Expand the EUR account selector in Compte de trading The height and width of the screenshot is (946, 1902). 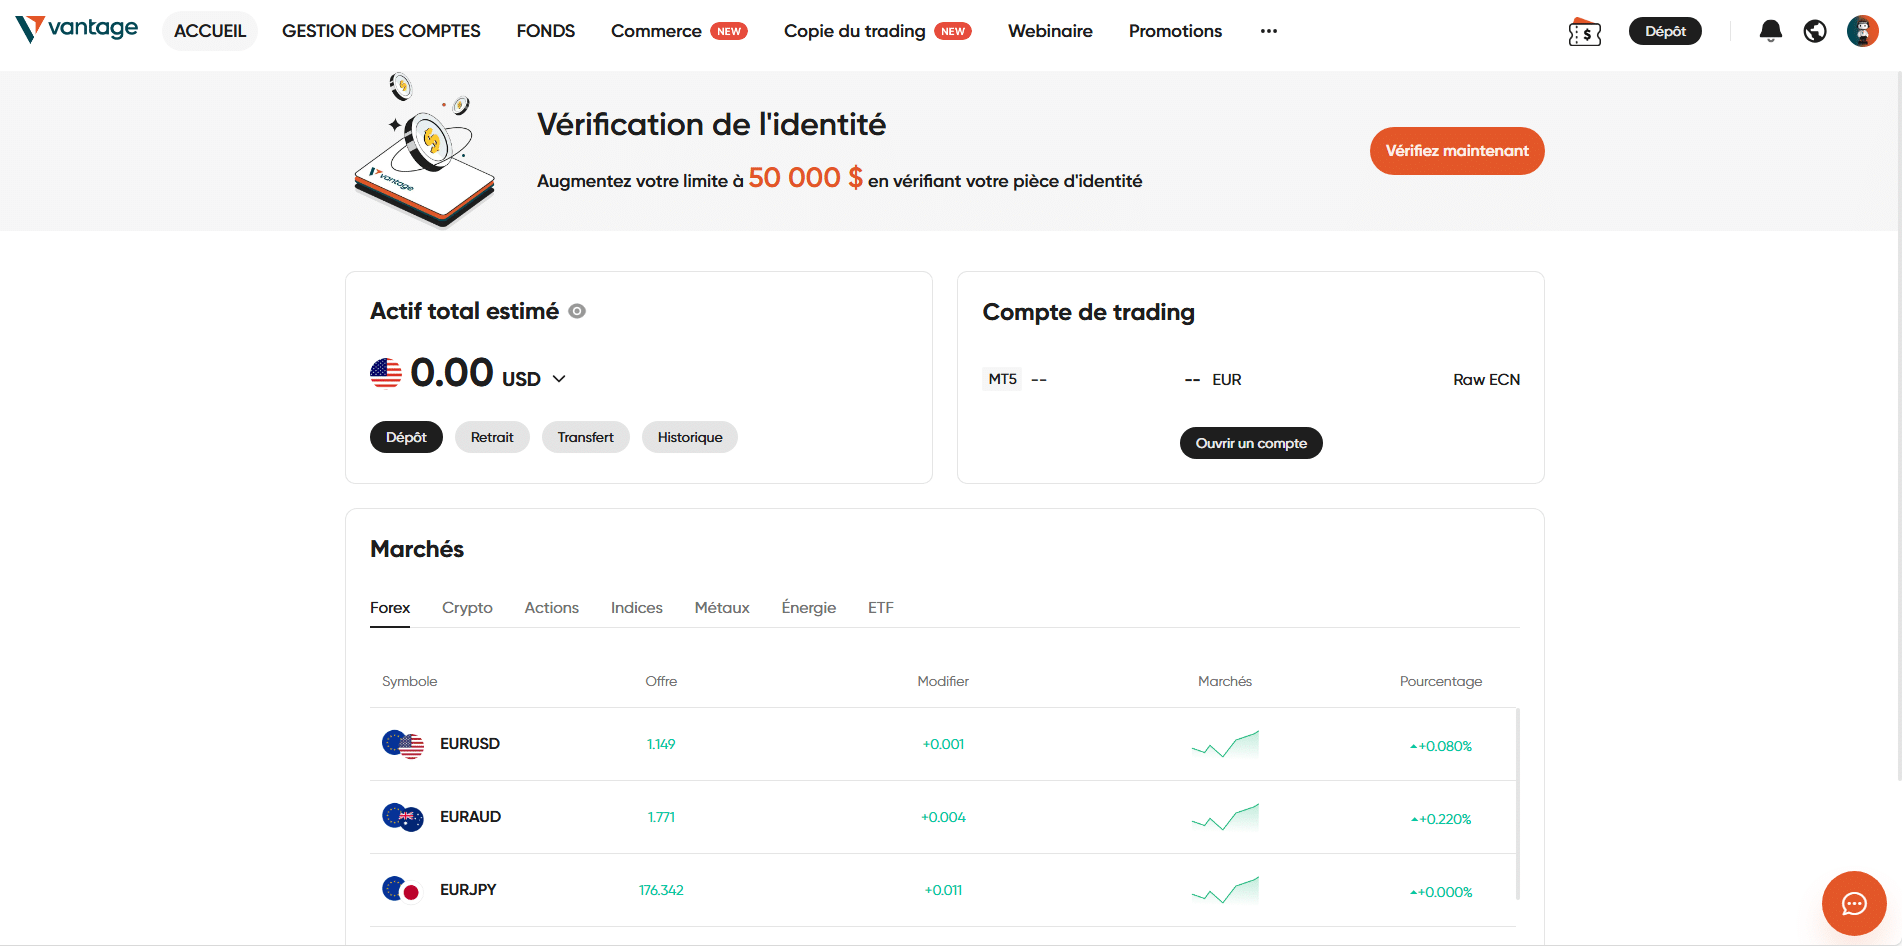tap(1226, 379)
